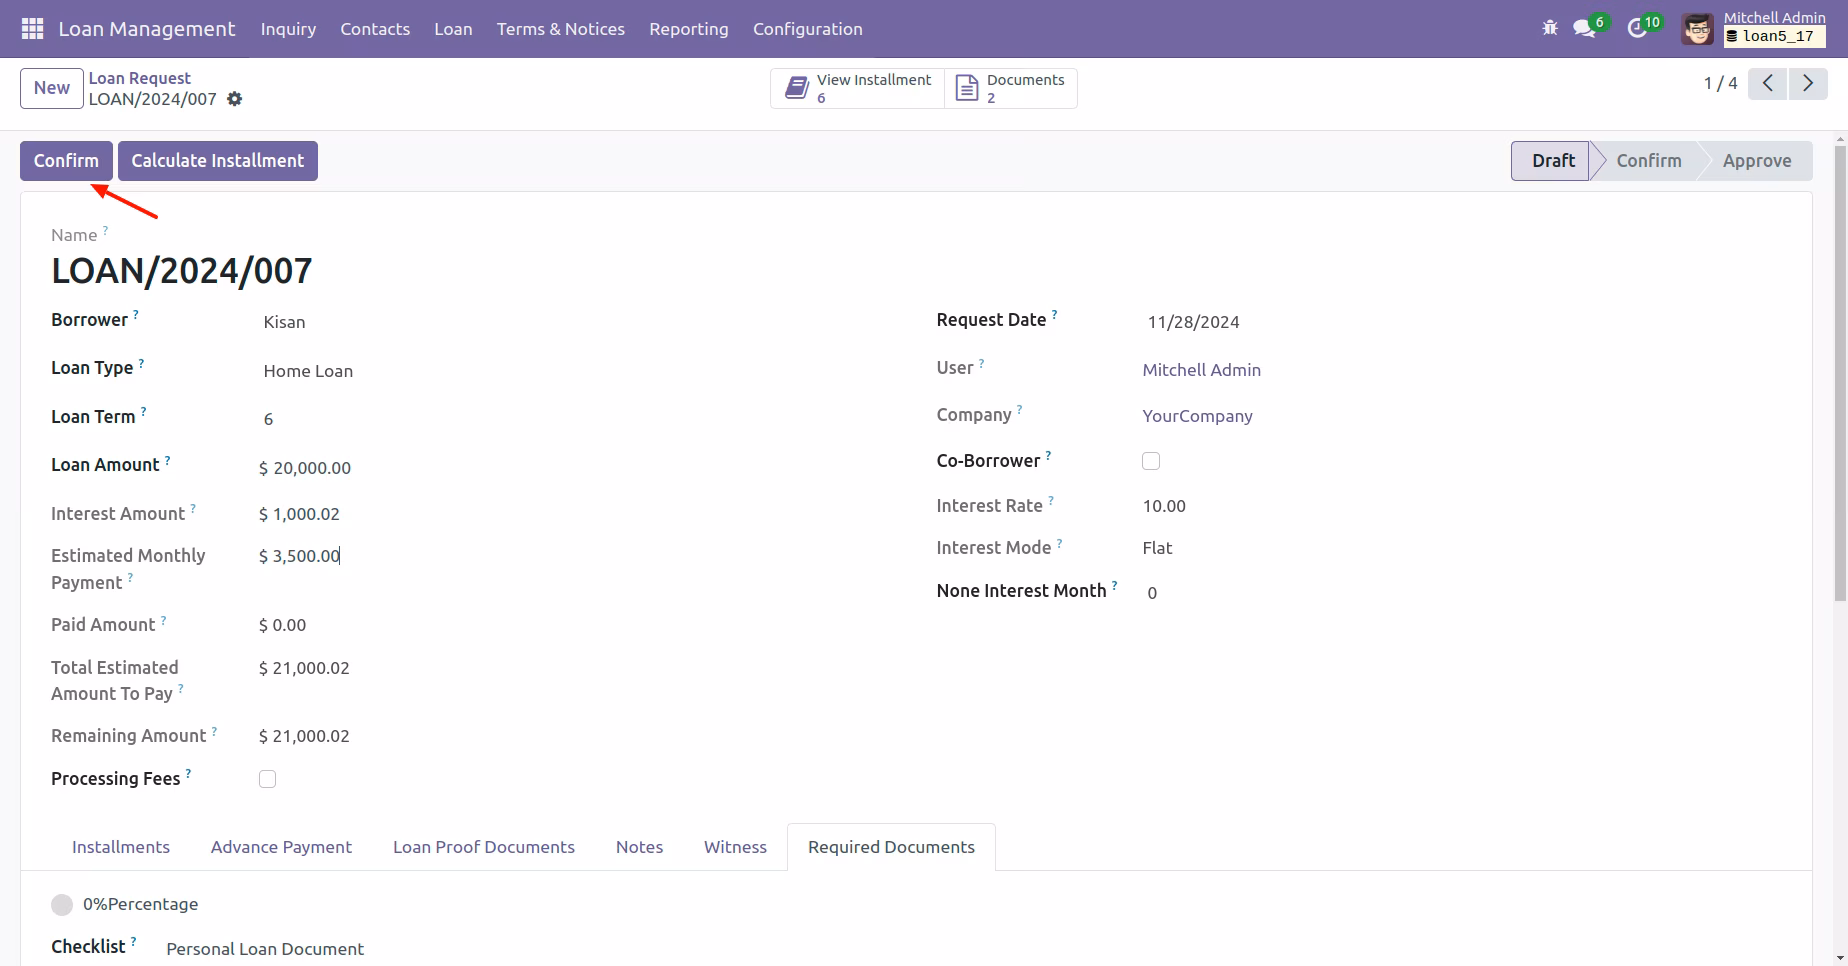Viewport: 1848px width, 966px height.
Task: Click Calculate Installment button
Action: (218, 161)
